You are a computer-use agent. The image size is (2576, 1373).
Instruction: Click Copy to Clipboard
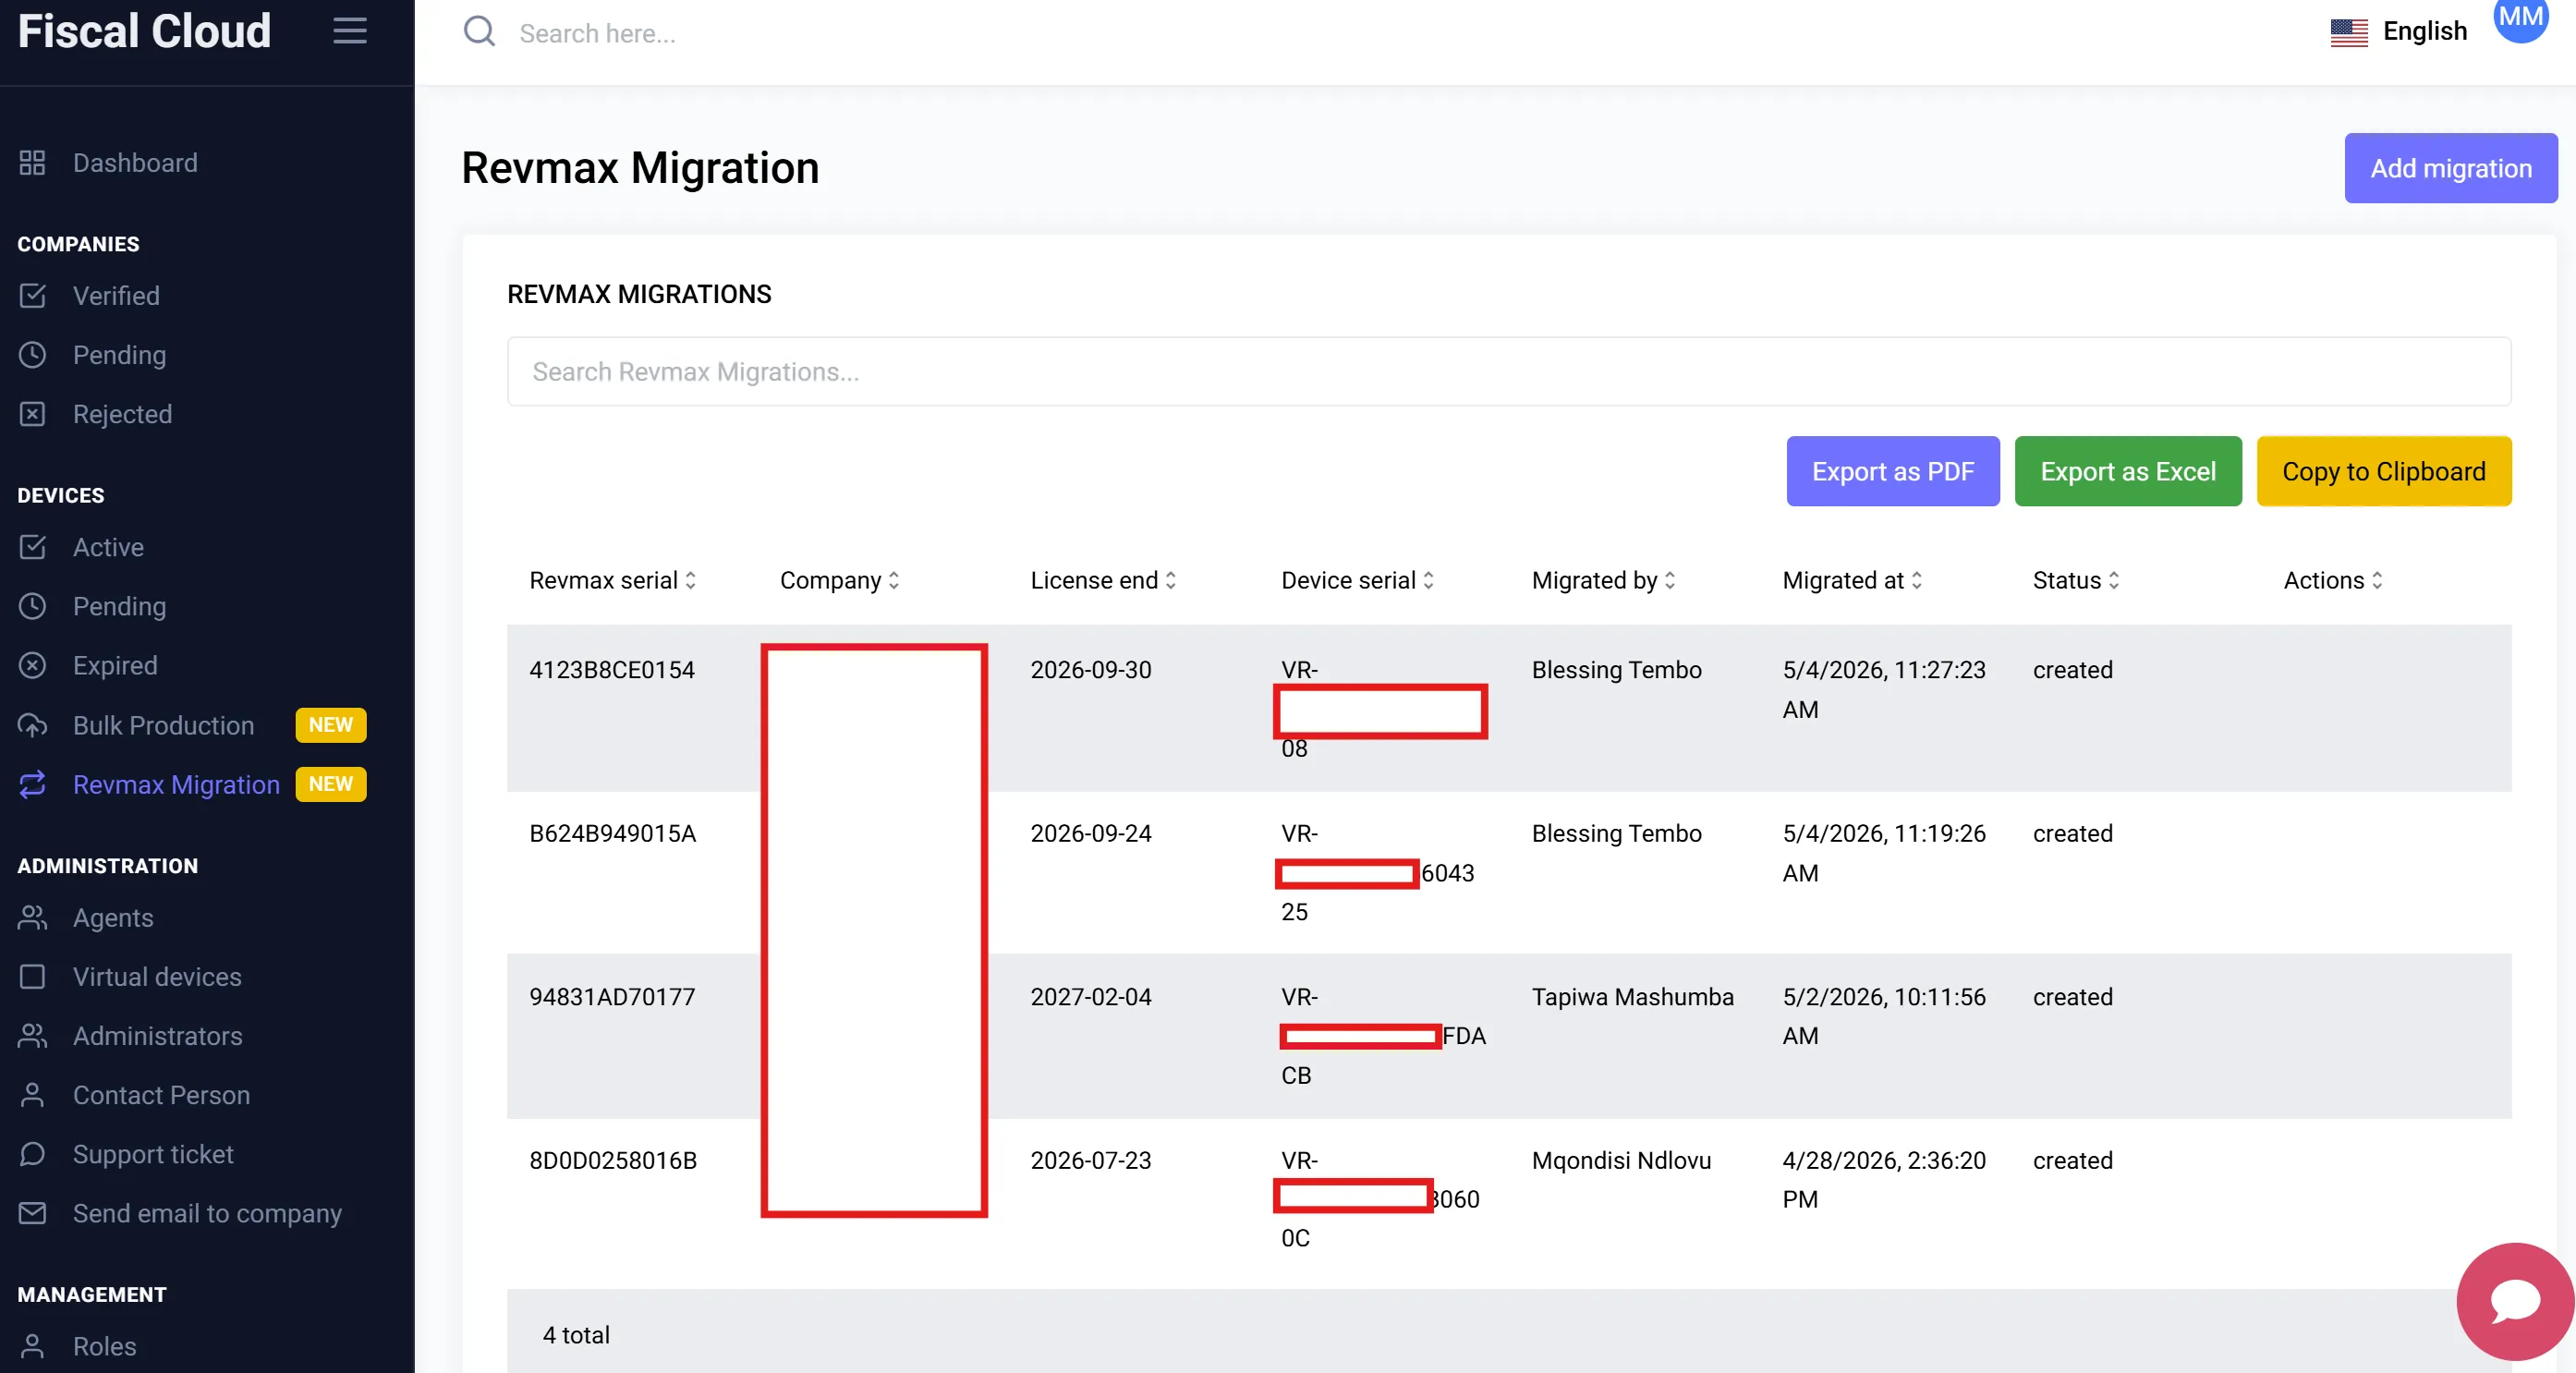[x=2383, y=470]
